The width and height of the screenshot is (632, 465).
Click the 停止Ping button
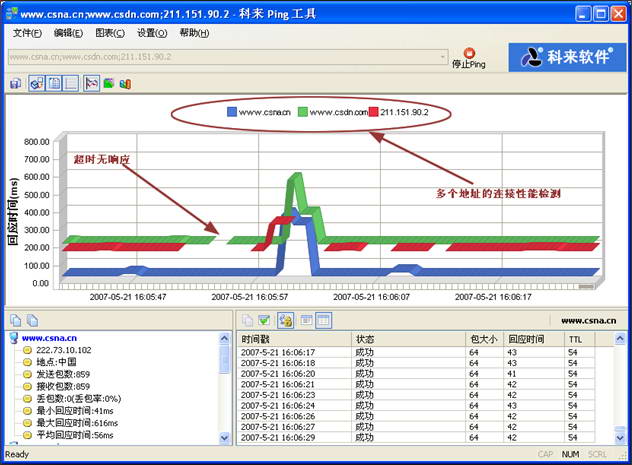[468, 58]
